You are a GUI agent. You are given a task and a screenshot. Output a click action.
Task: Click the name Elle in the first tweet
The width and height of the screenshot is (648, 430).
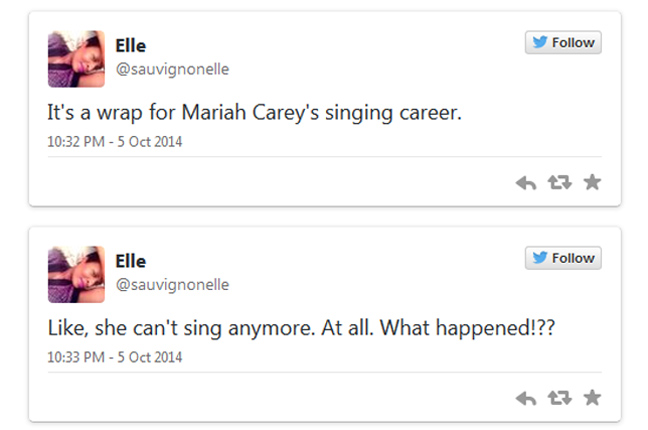[131, 46]
